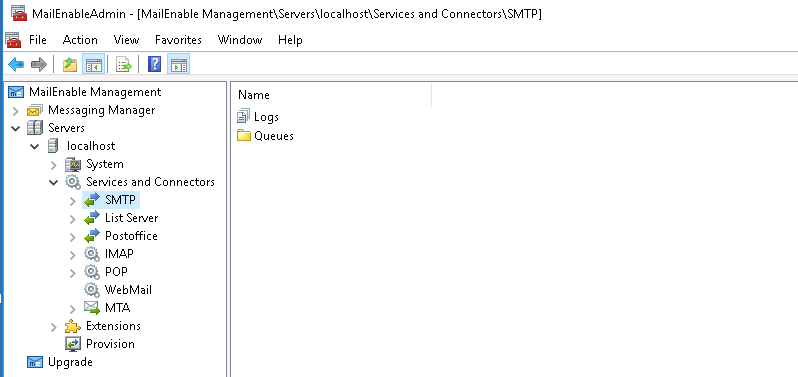Screen dimensions: 798x377
Task: Click the Postoffice arrows icon
Action: [92, 236]
